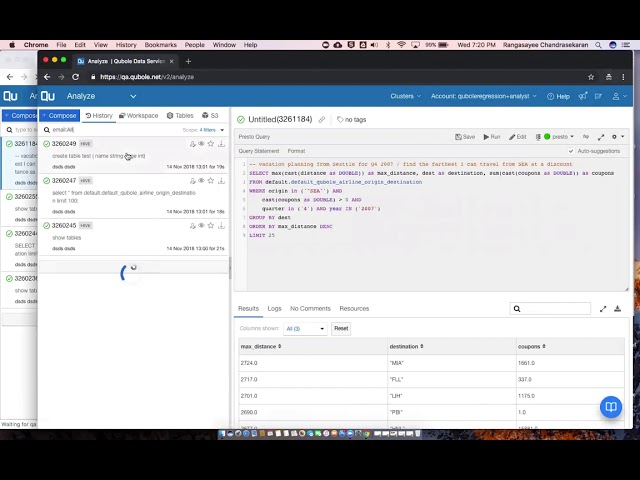Open the No Comments tab
This screenshot has height=480, width=640.
click(x=310, y=309)
